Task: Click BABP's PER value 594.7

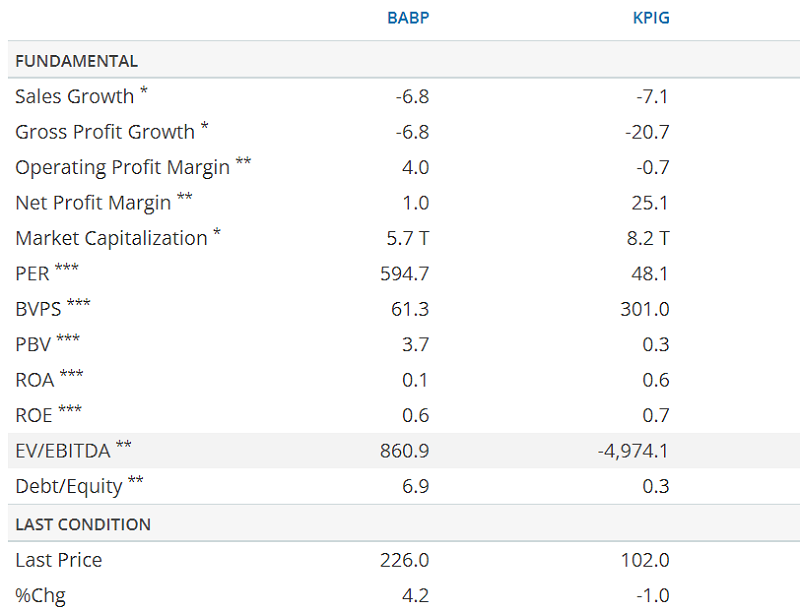Action: click(x=405, y=274)
